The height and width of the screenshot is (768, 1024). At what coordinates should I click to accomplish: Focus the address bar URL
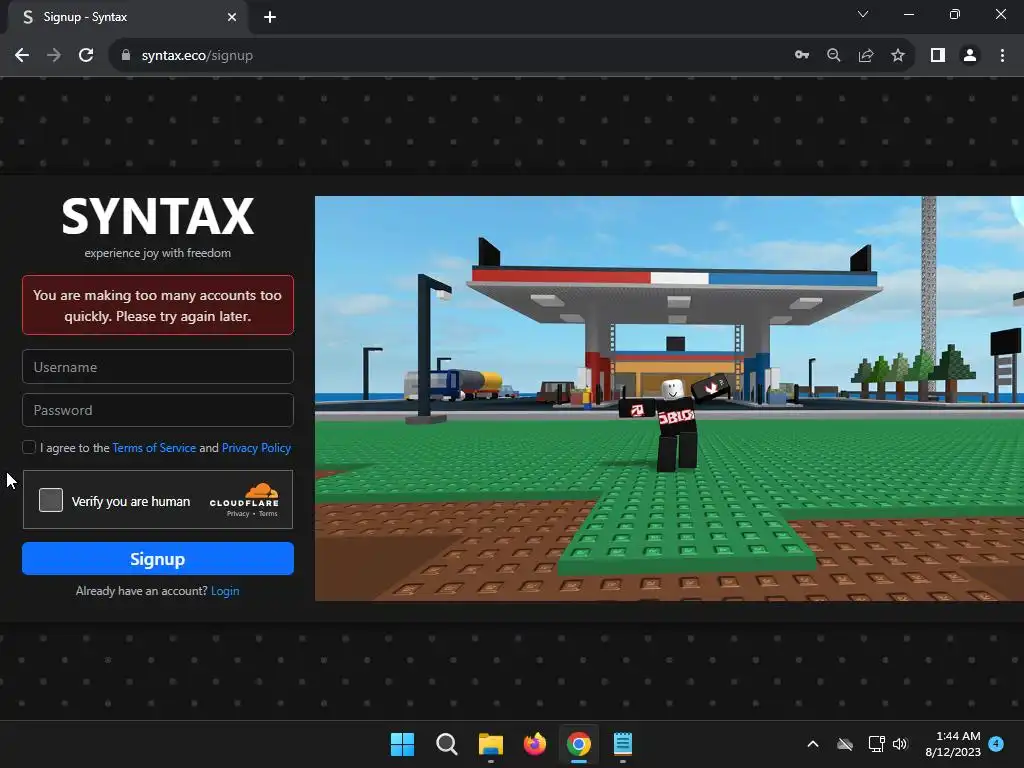(197, 56)
